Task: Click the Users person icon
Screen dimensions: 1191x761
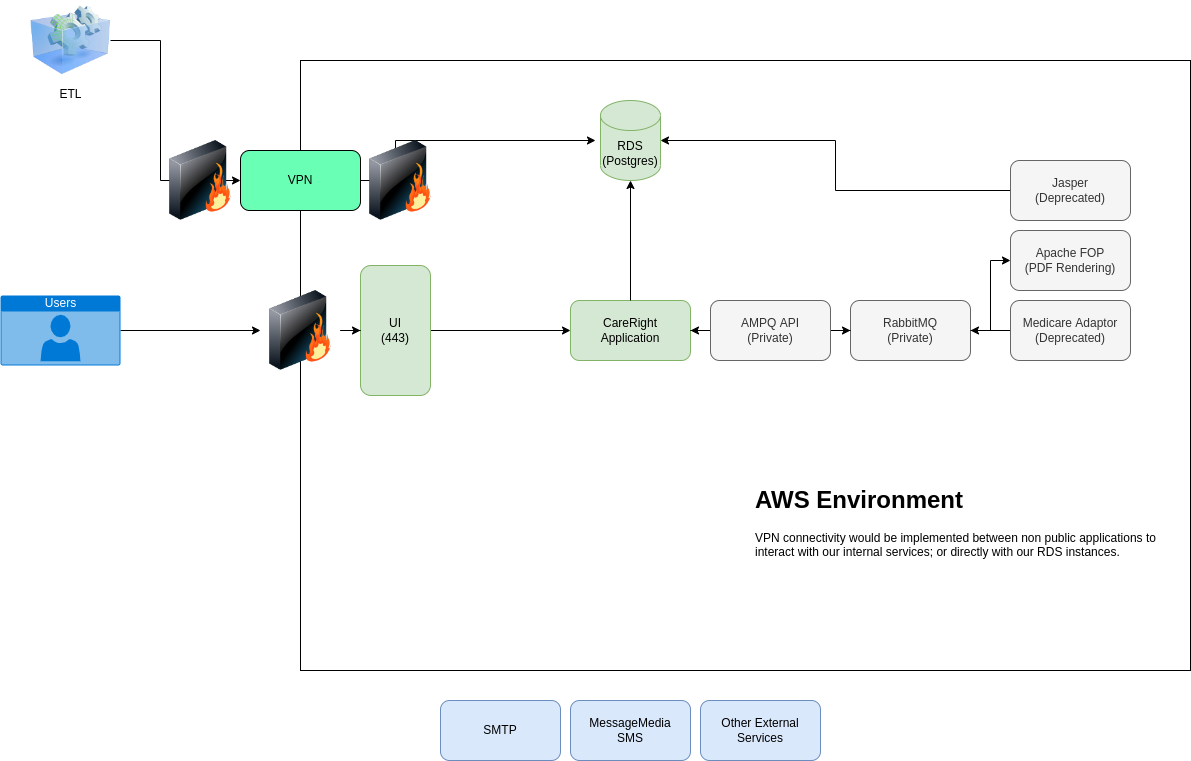Action: click(60, 339)
